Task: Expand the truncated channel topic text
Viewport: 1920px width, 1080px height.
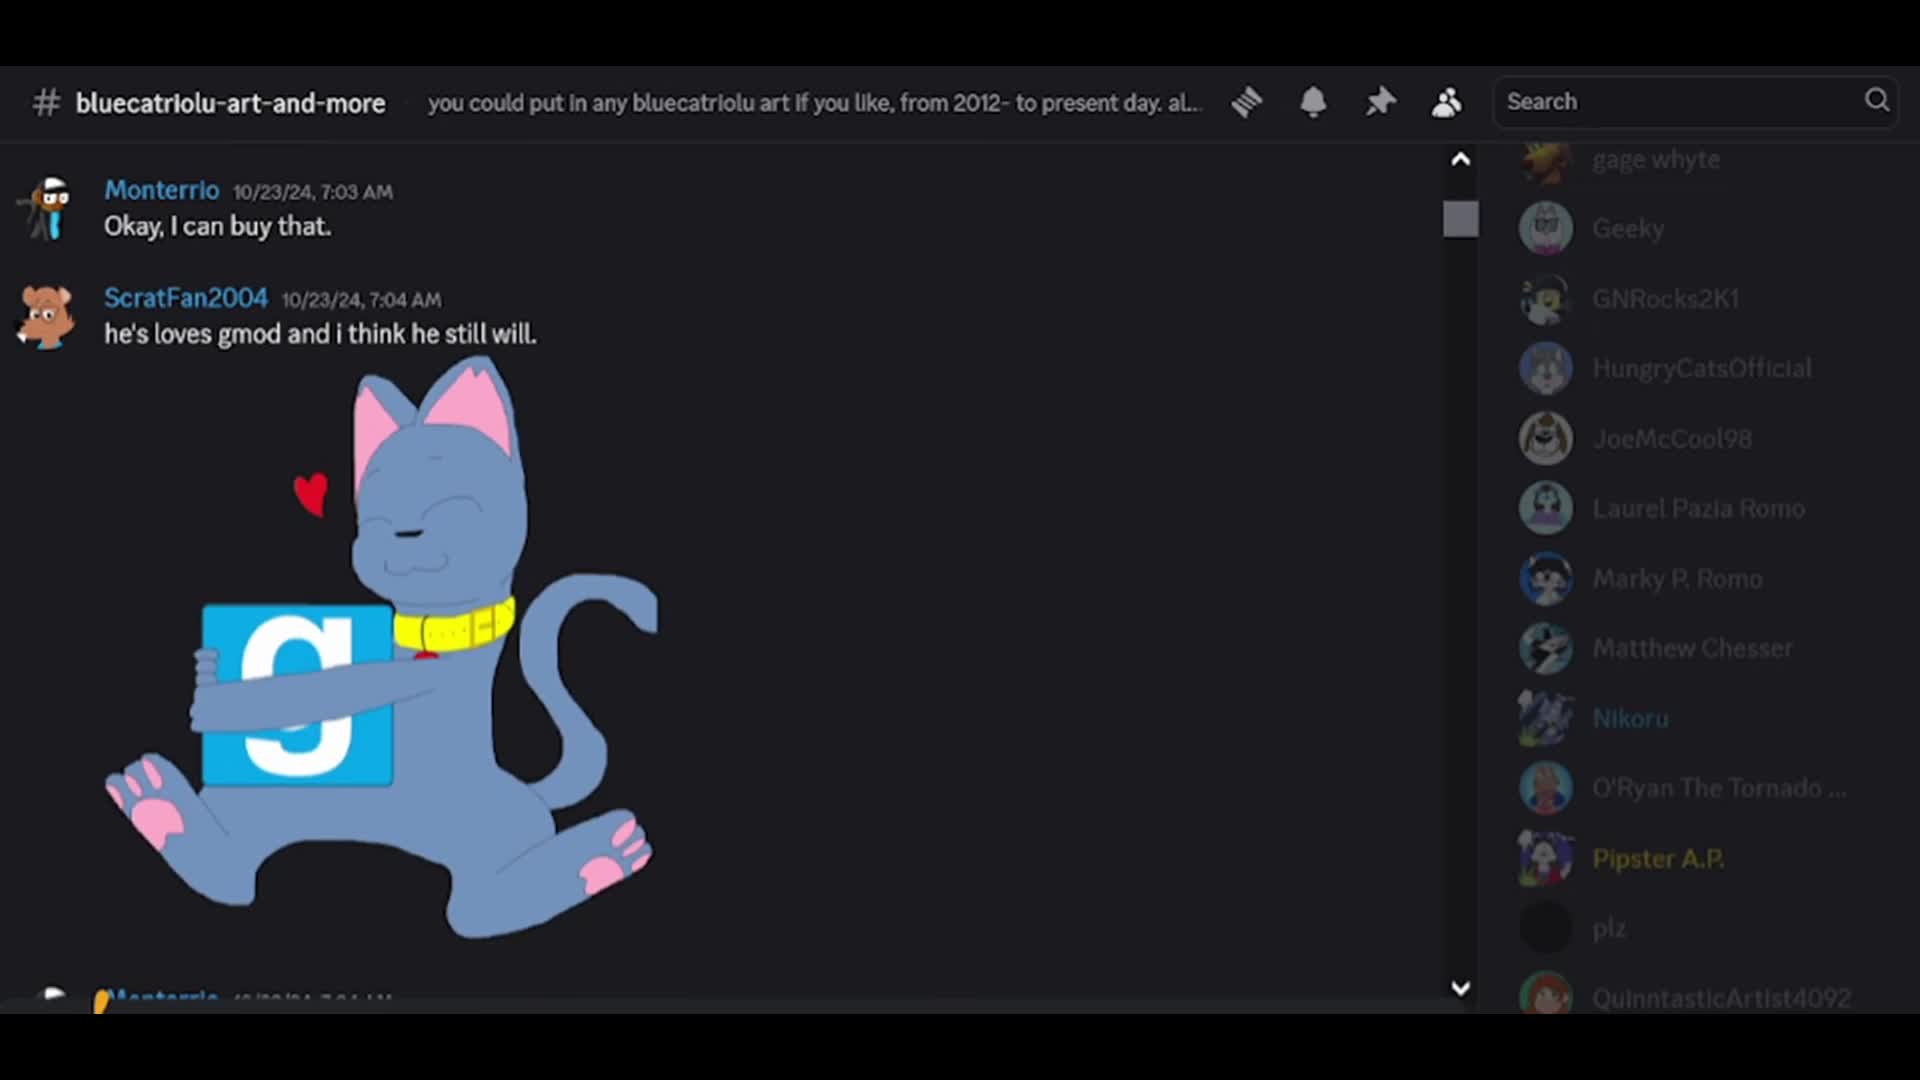Action: (x=814, y=103)
